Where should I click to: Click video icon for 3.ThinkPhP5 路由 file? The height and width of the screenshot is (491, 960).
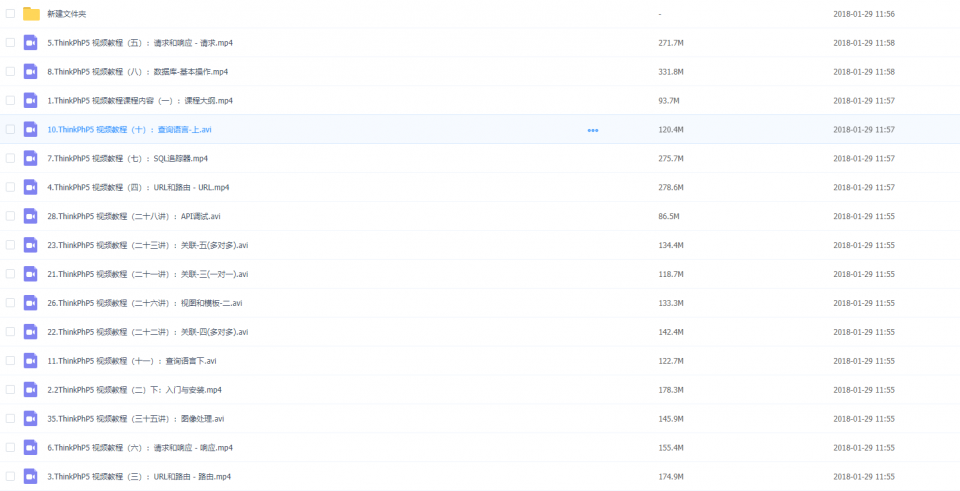click(x=31, y=476)
